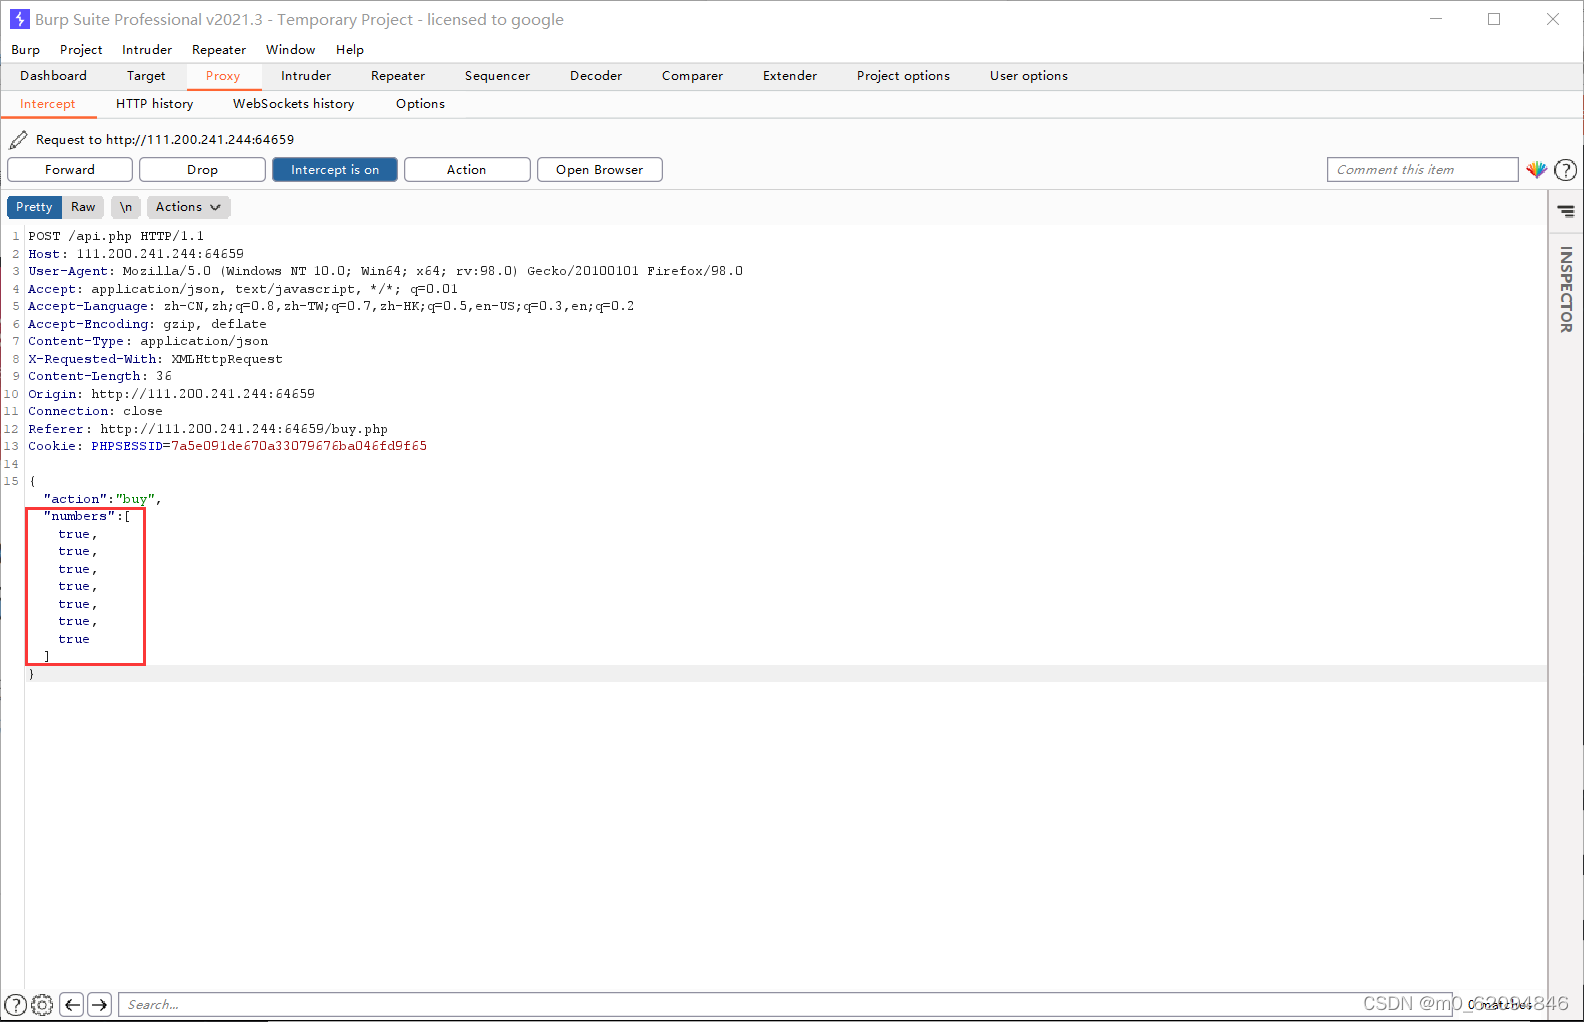Switch to the Target tab

click(x=146, y=76)
